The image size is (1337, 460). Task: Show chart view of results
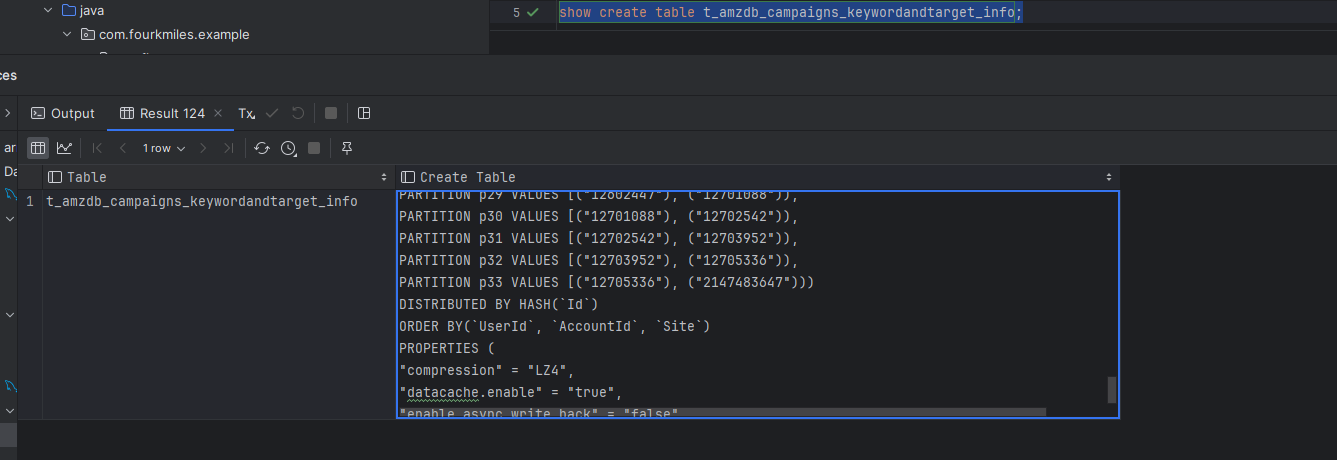(x=64, y=148)
